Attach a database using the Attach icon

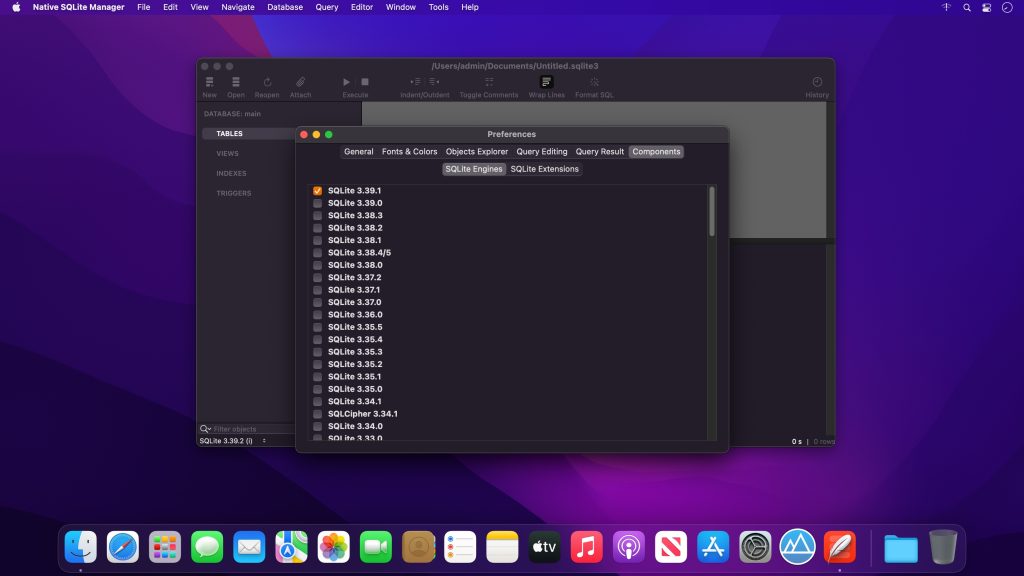(x=299, y=82)
